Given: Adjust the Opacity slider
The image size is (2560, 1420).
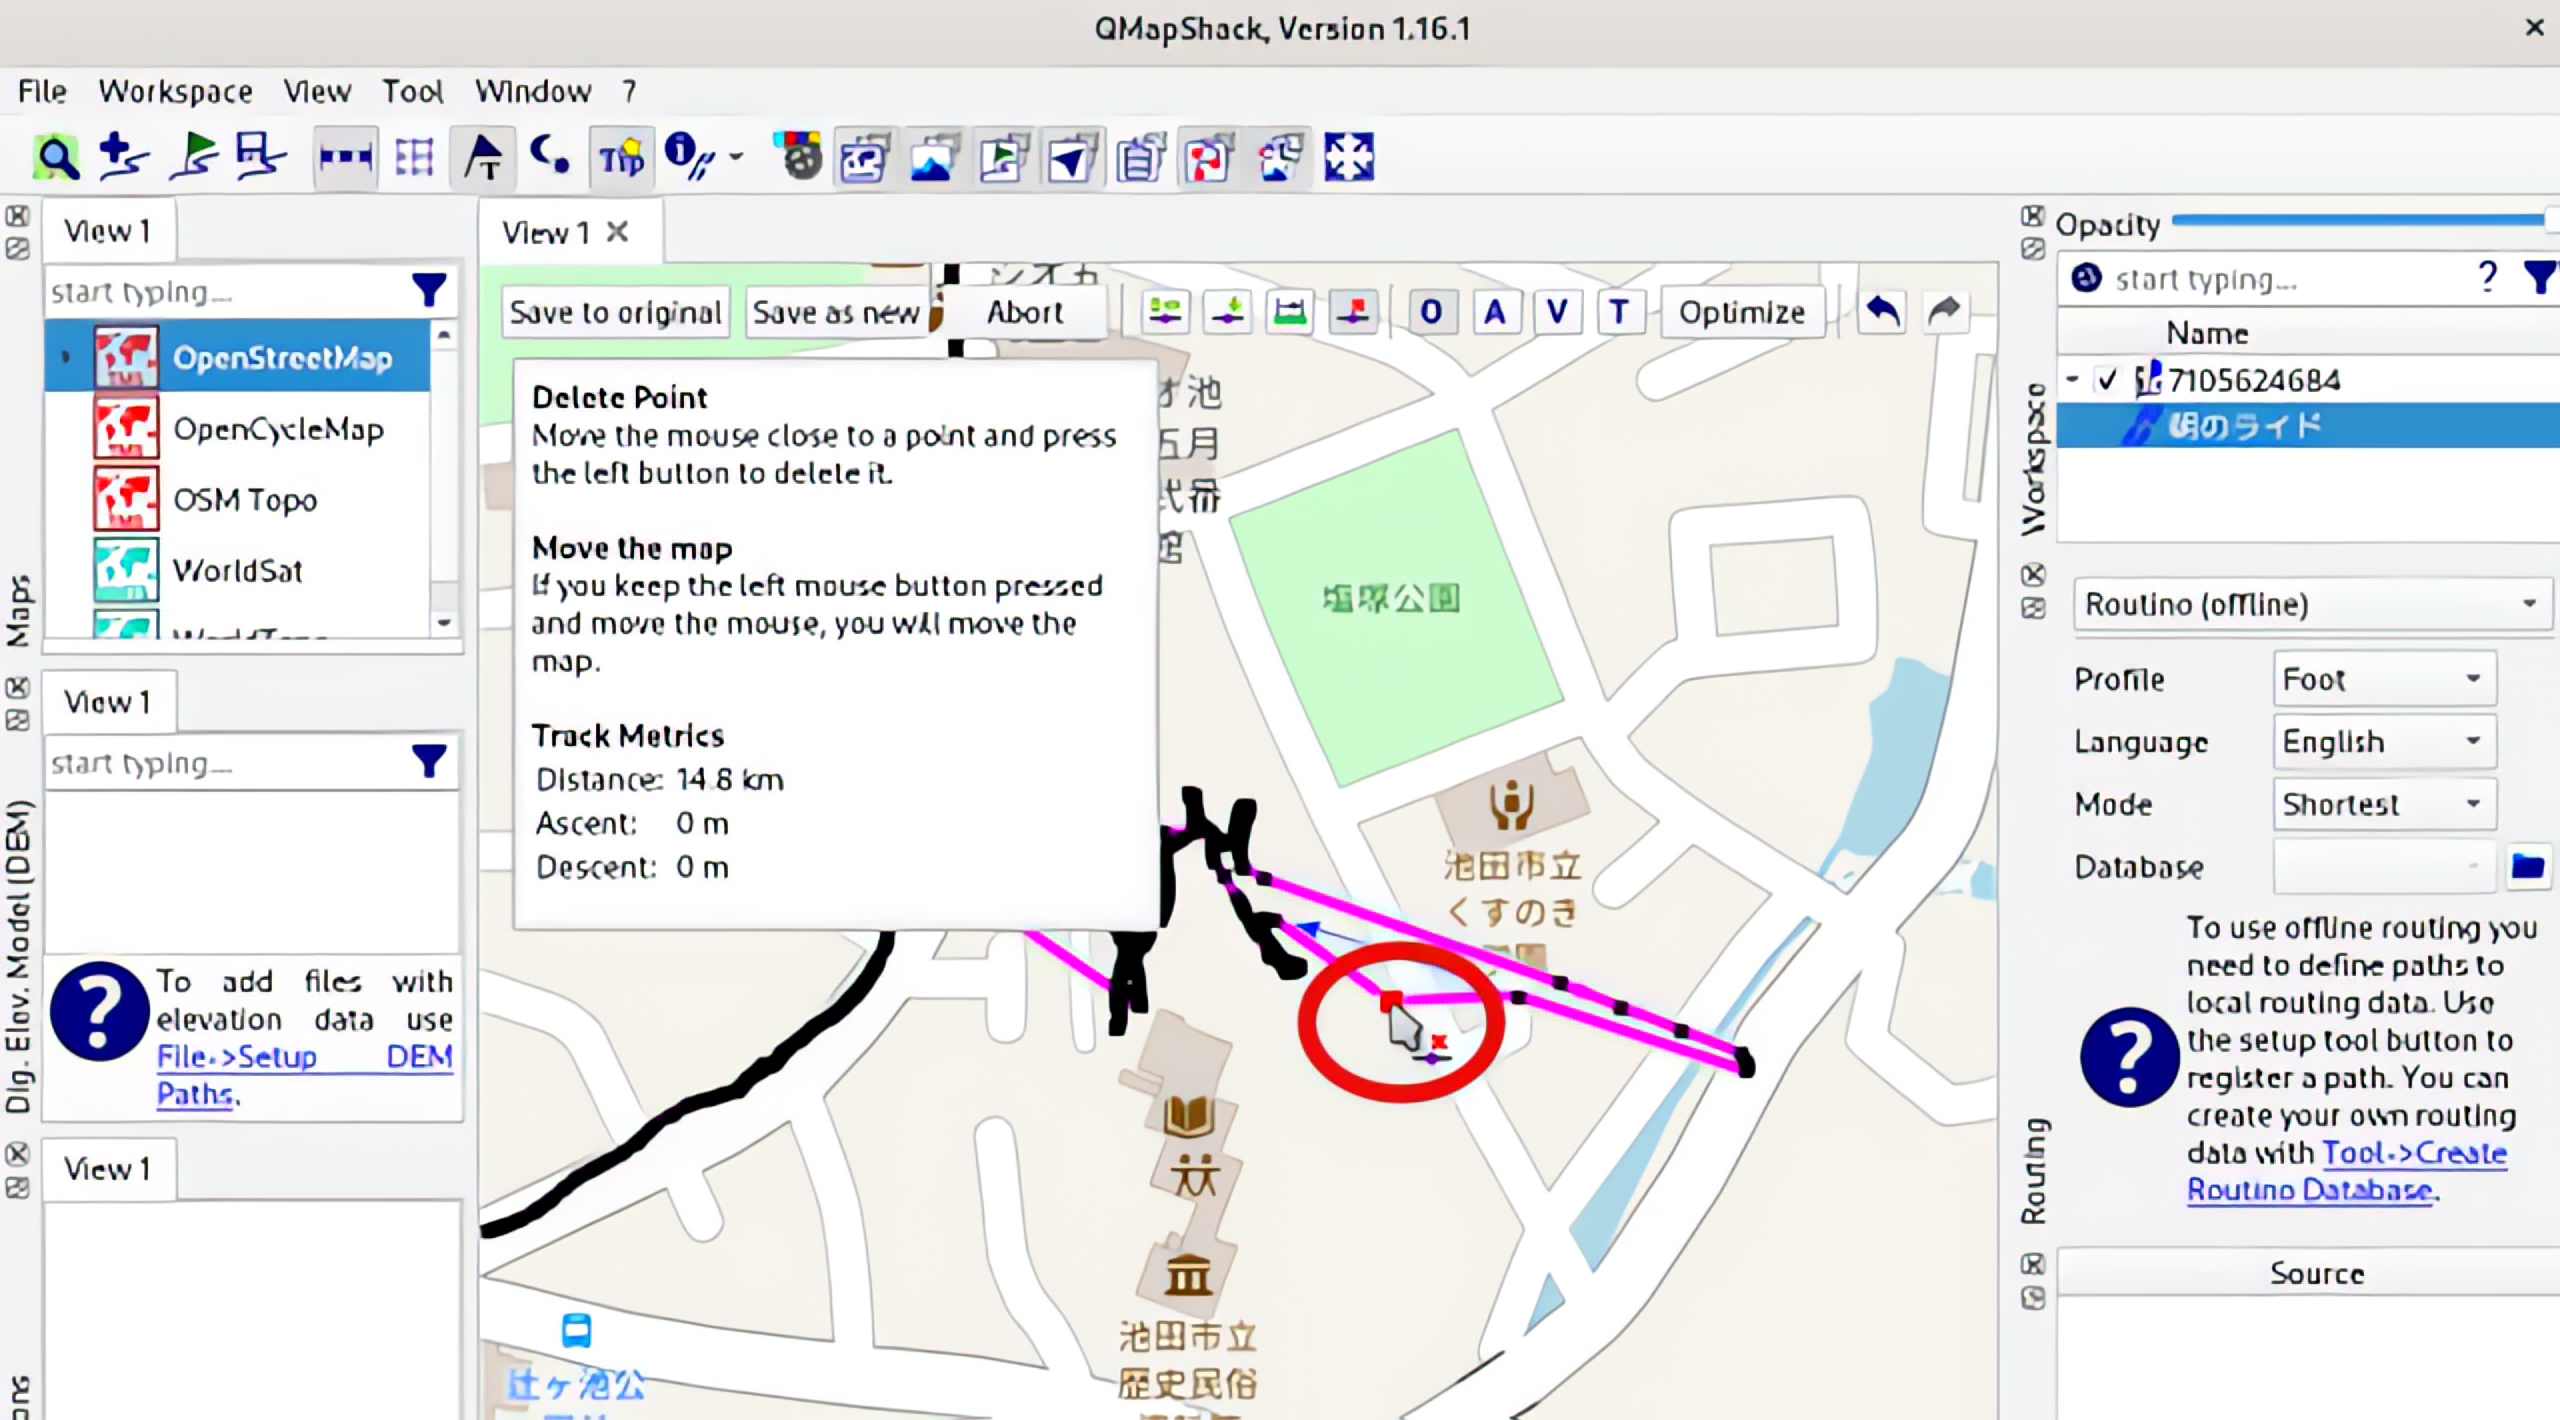Looking at the screenshot, I should point(2365,219).
